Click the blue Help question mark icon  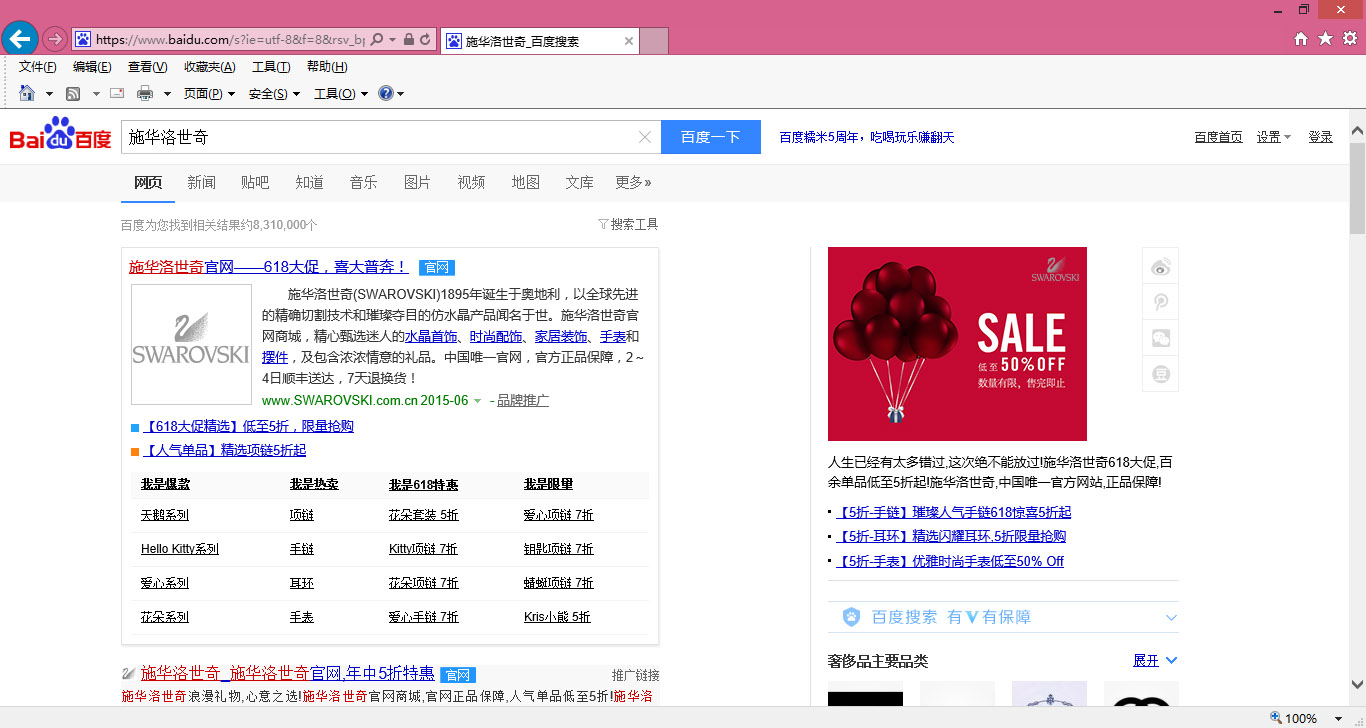[x=385, y=94]
